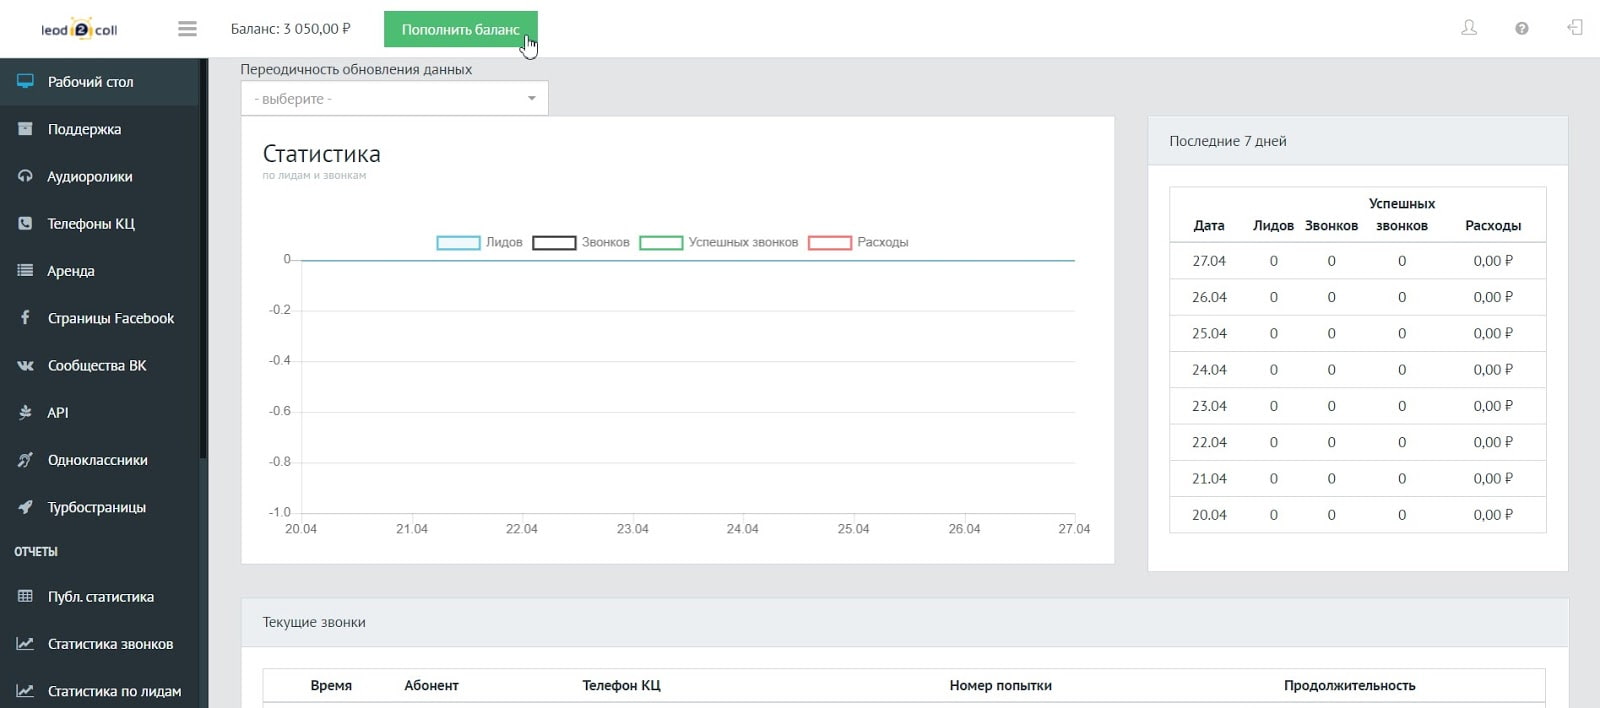This screenshot has height=708, width=1600.
Task: Click the VK communities sidebar icon
Action: click(x=25, y=366)
